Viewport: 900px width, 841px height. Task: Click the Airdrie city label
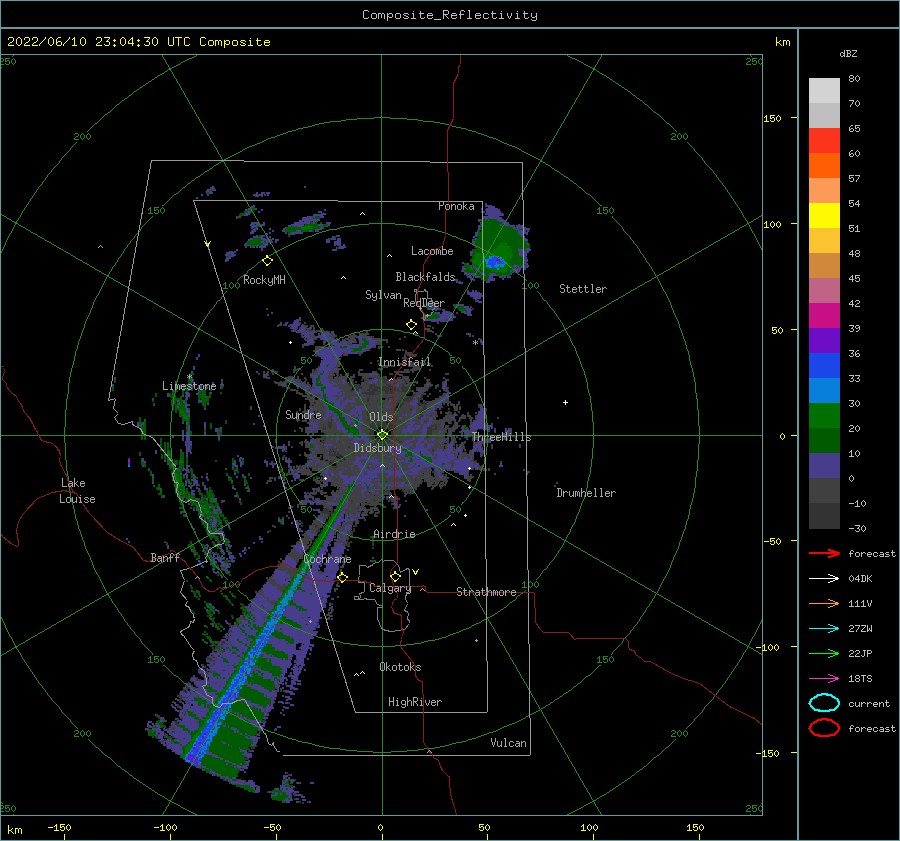coord(394,534)
